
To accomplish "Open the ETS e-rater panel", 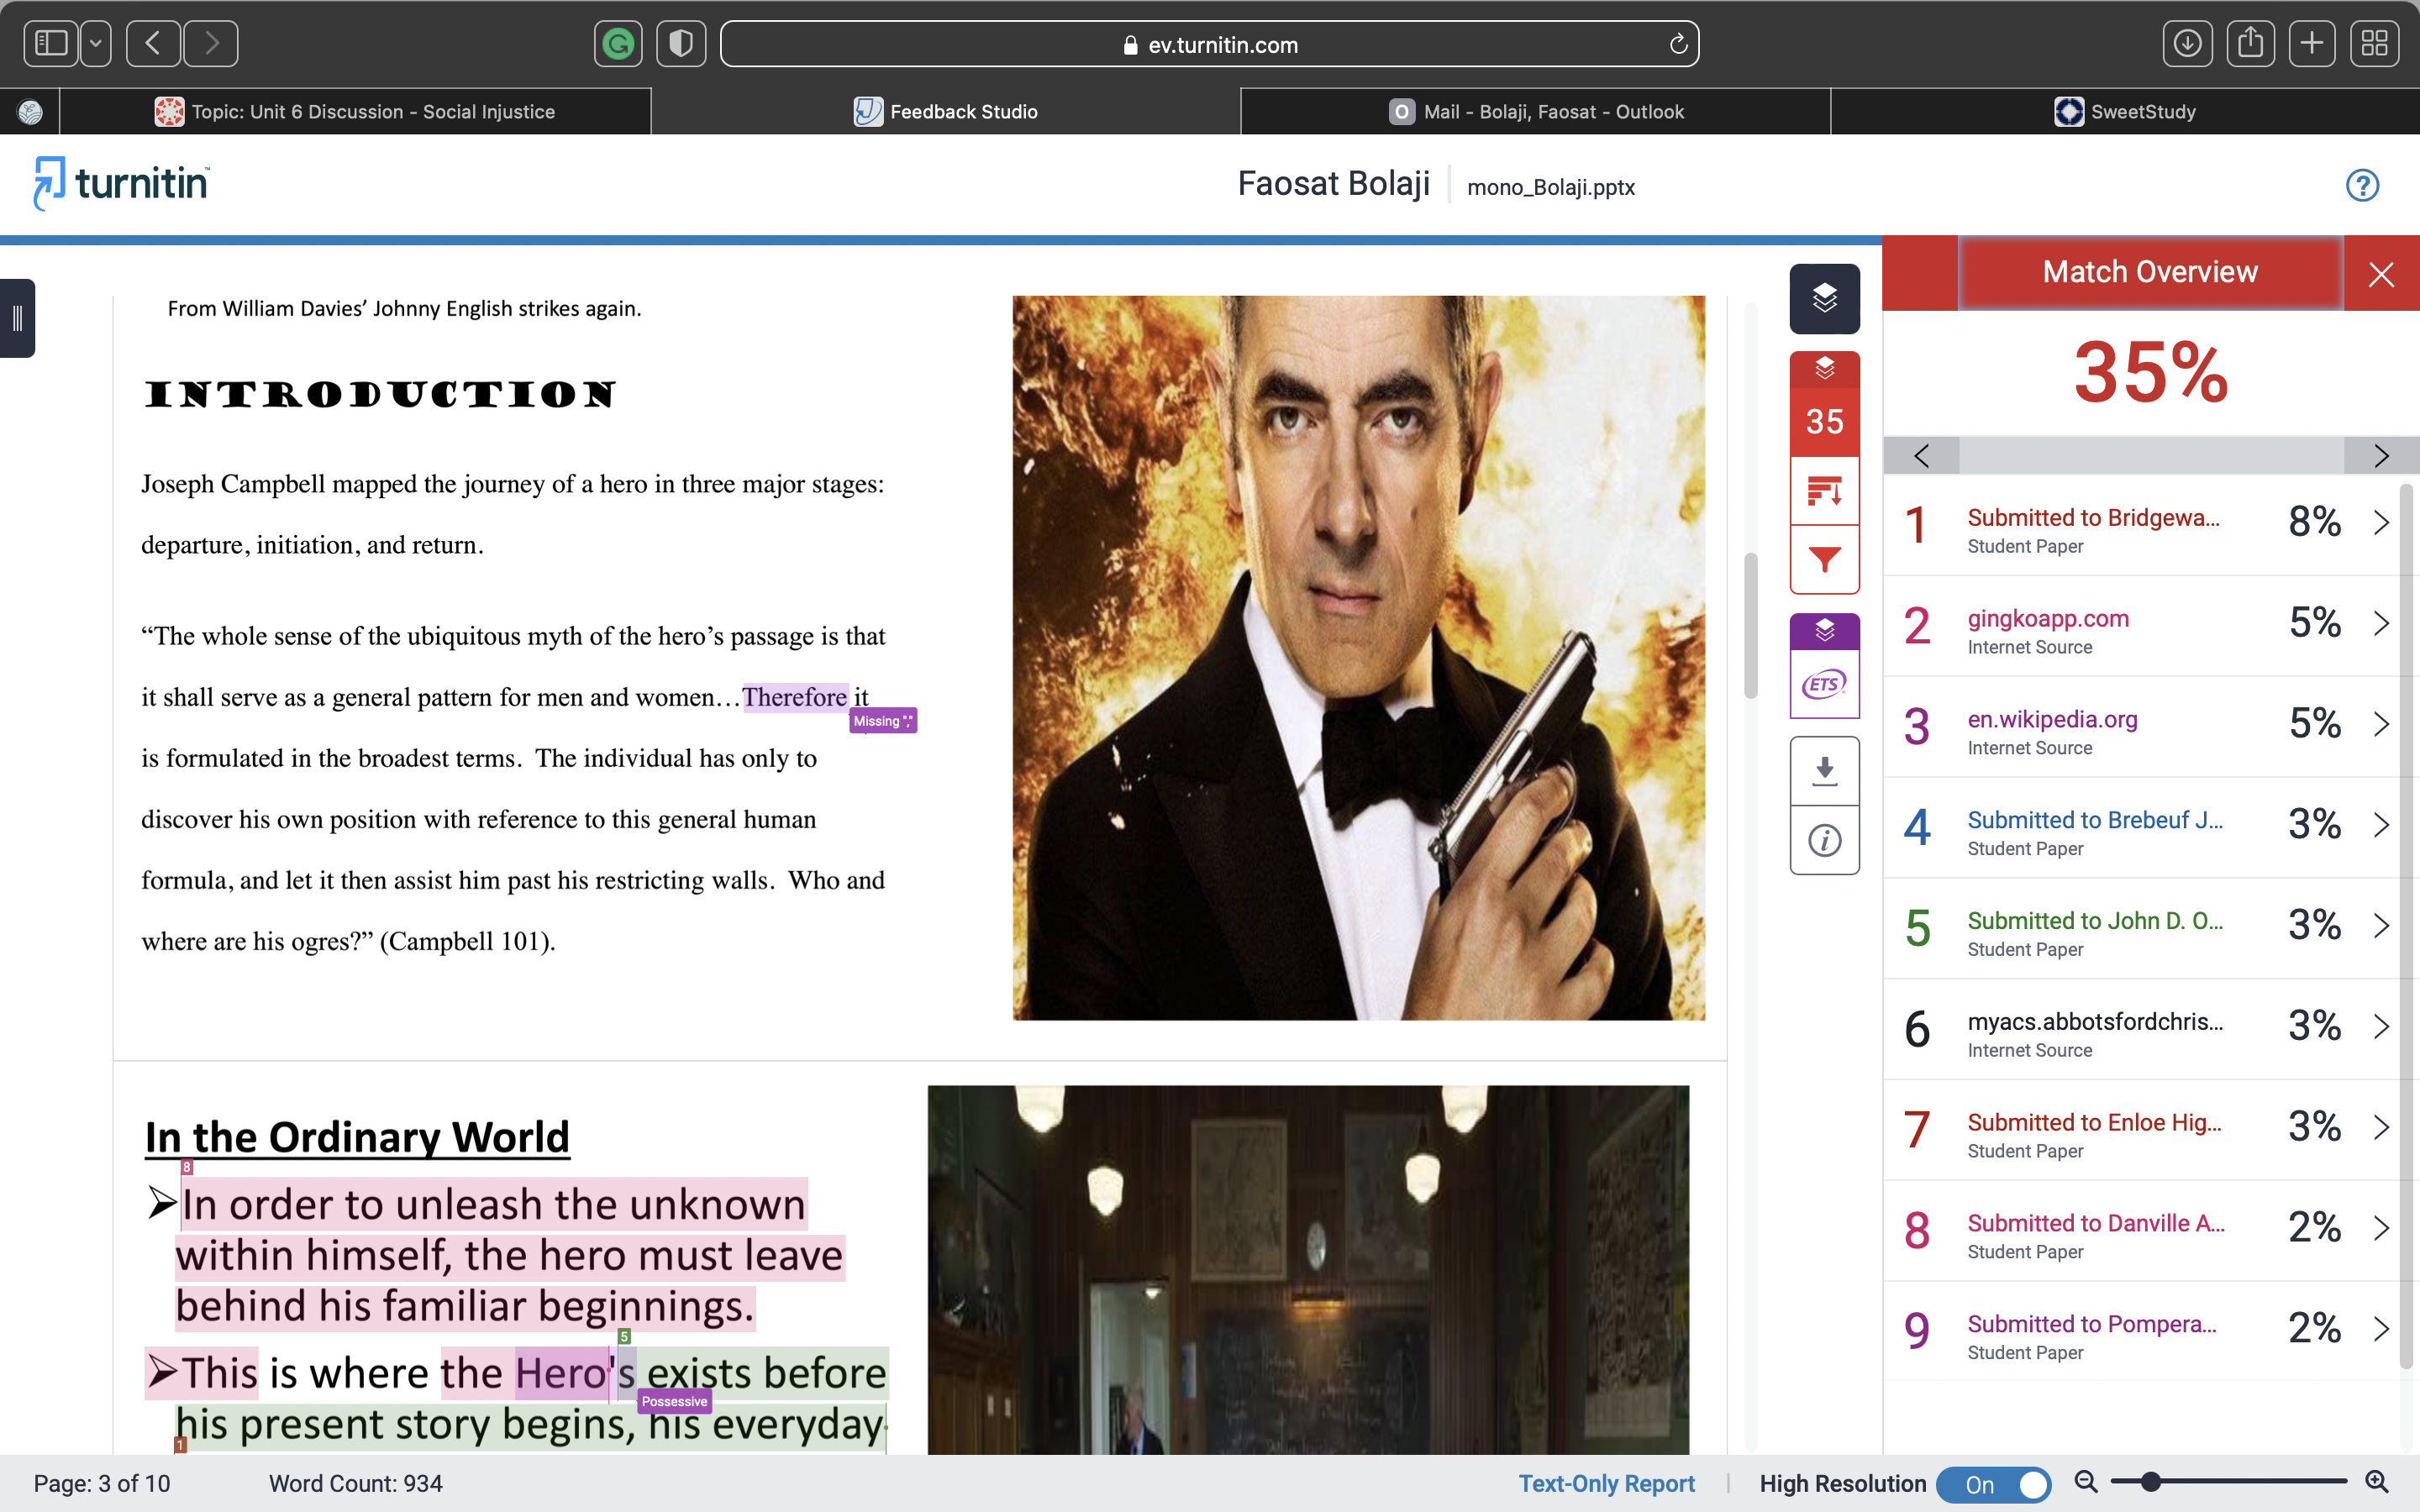I will [x=1824, y=685].
